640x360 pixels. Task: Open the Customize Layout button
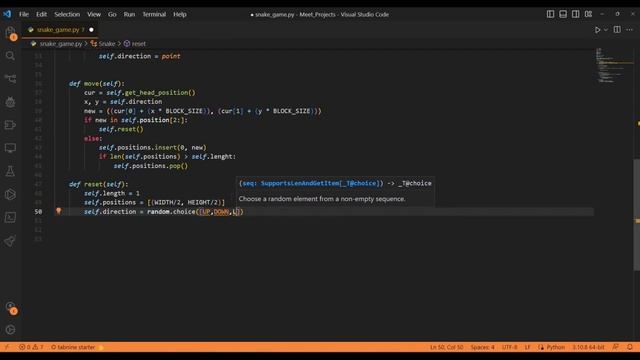(x=588, y=14)
